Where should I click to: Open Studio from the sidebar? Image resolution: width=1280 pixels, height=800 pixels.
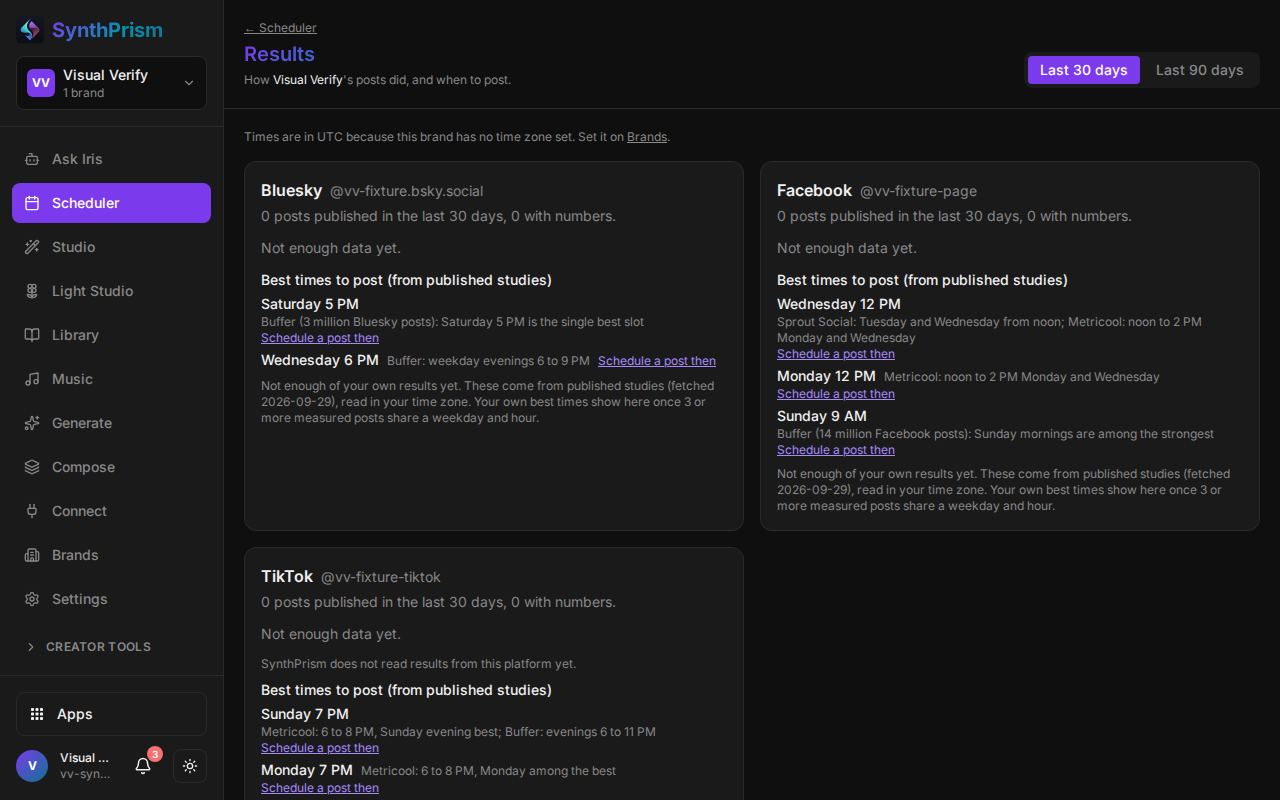coord(111,247)
